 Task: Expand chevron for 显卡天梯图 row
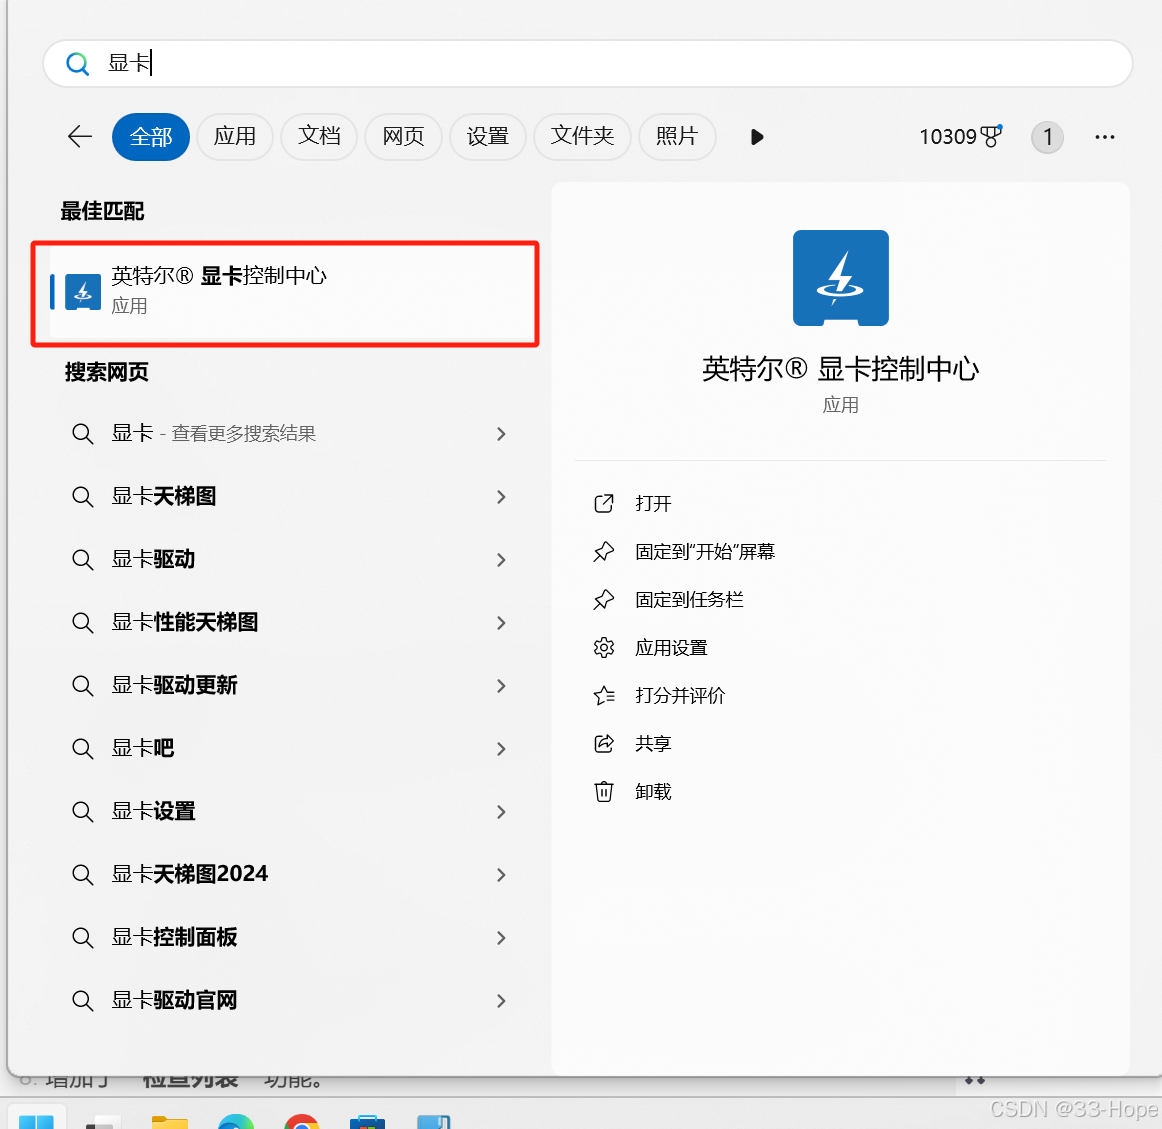502,497
